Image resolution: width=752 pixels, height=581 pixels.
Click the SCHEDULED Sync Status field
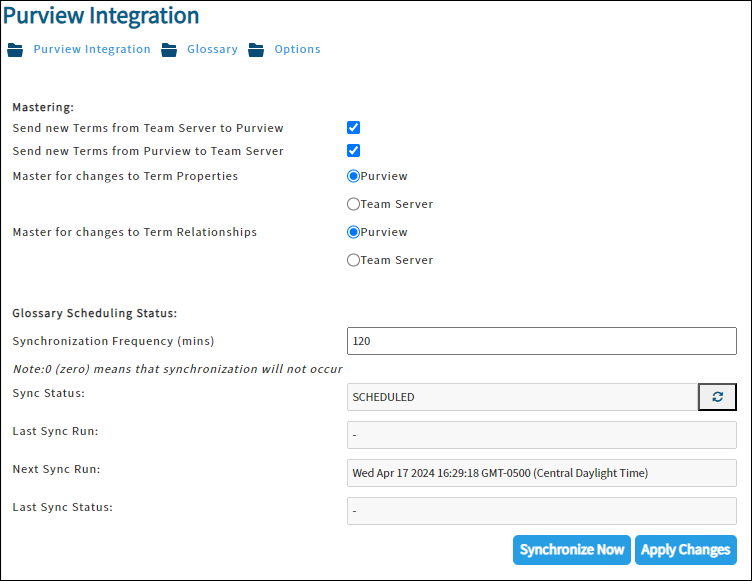pos(522,397)
